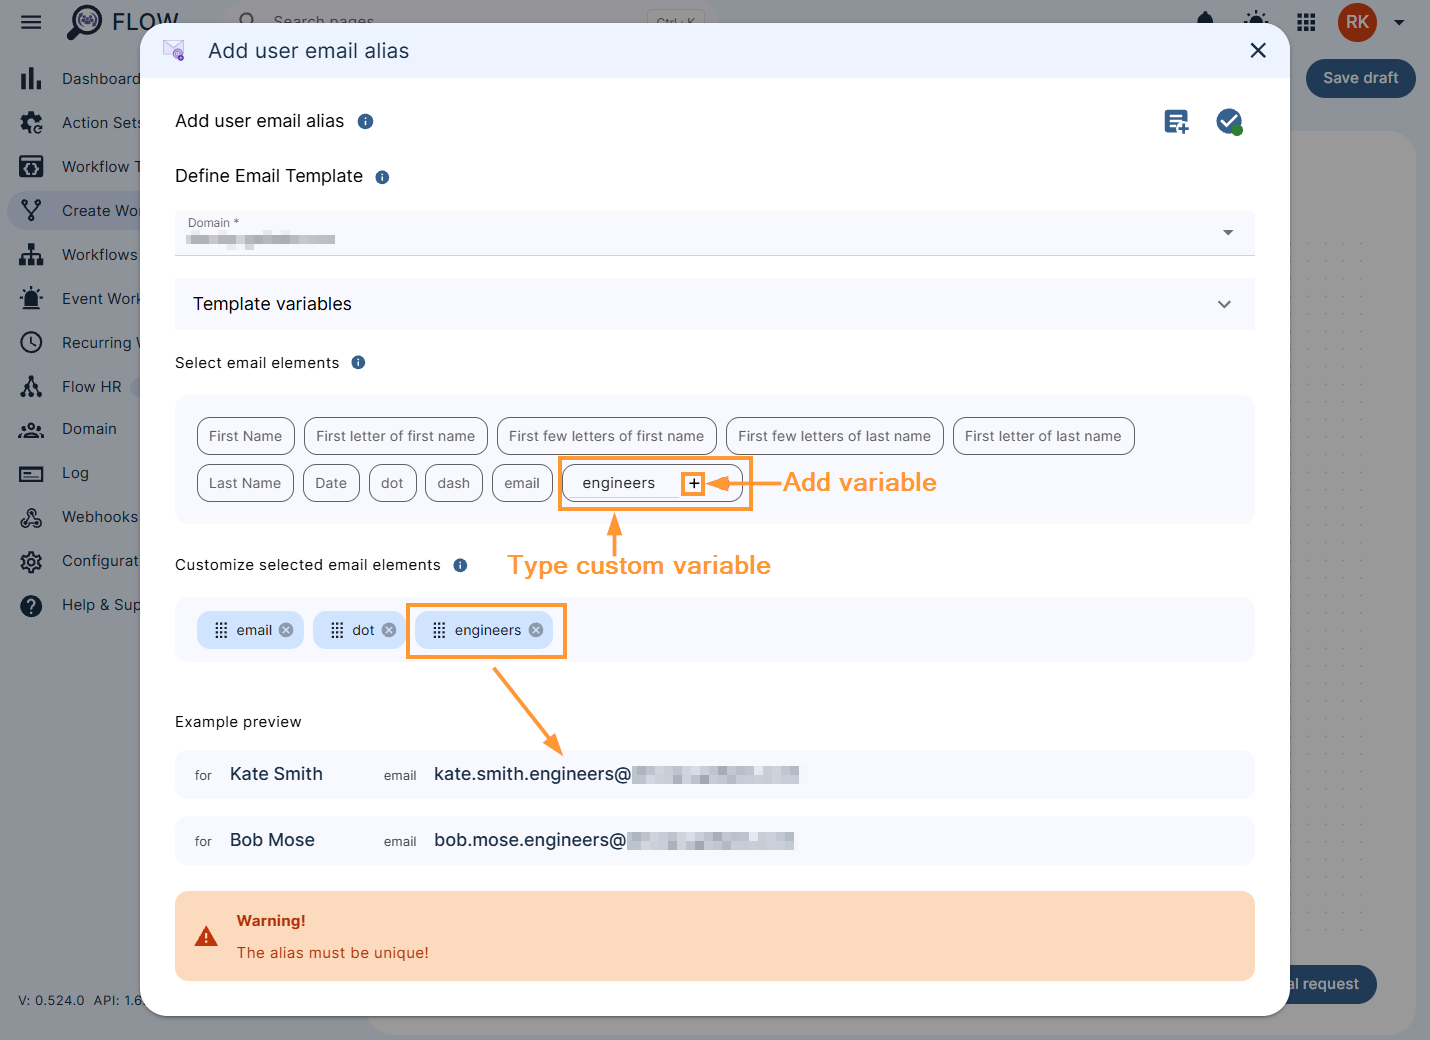Open the Domain dropdown

714,233
